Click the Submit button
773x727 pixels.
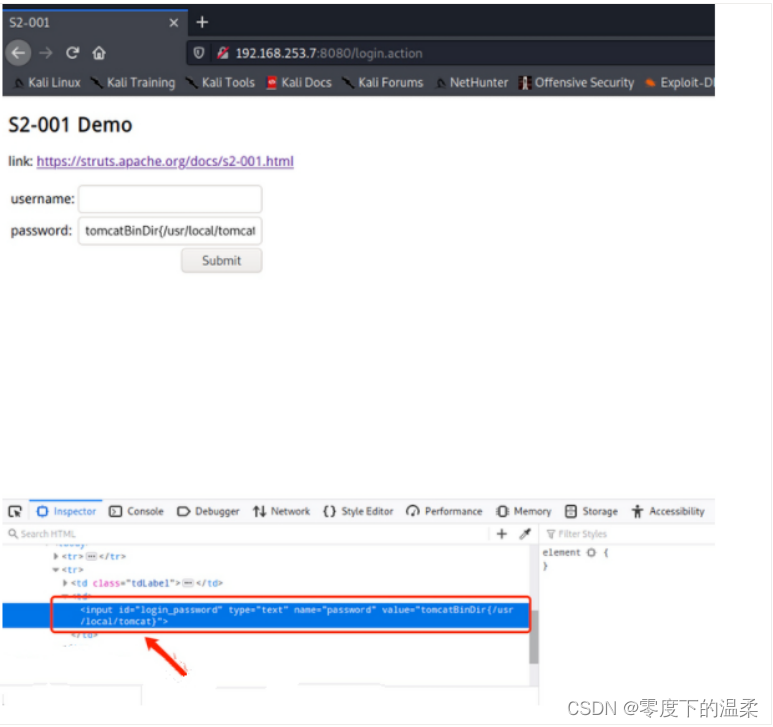click(x=221, y=260)
